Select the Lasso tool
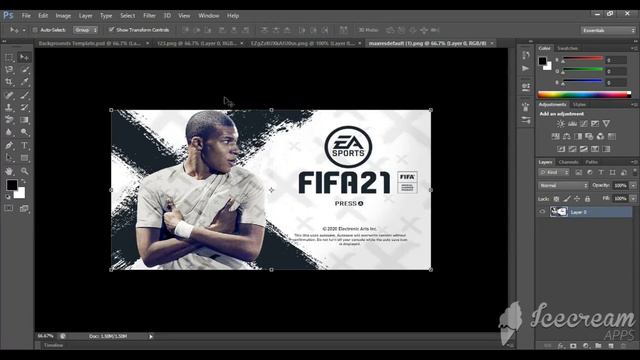 click(9, 70)
